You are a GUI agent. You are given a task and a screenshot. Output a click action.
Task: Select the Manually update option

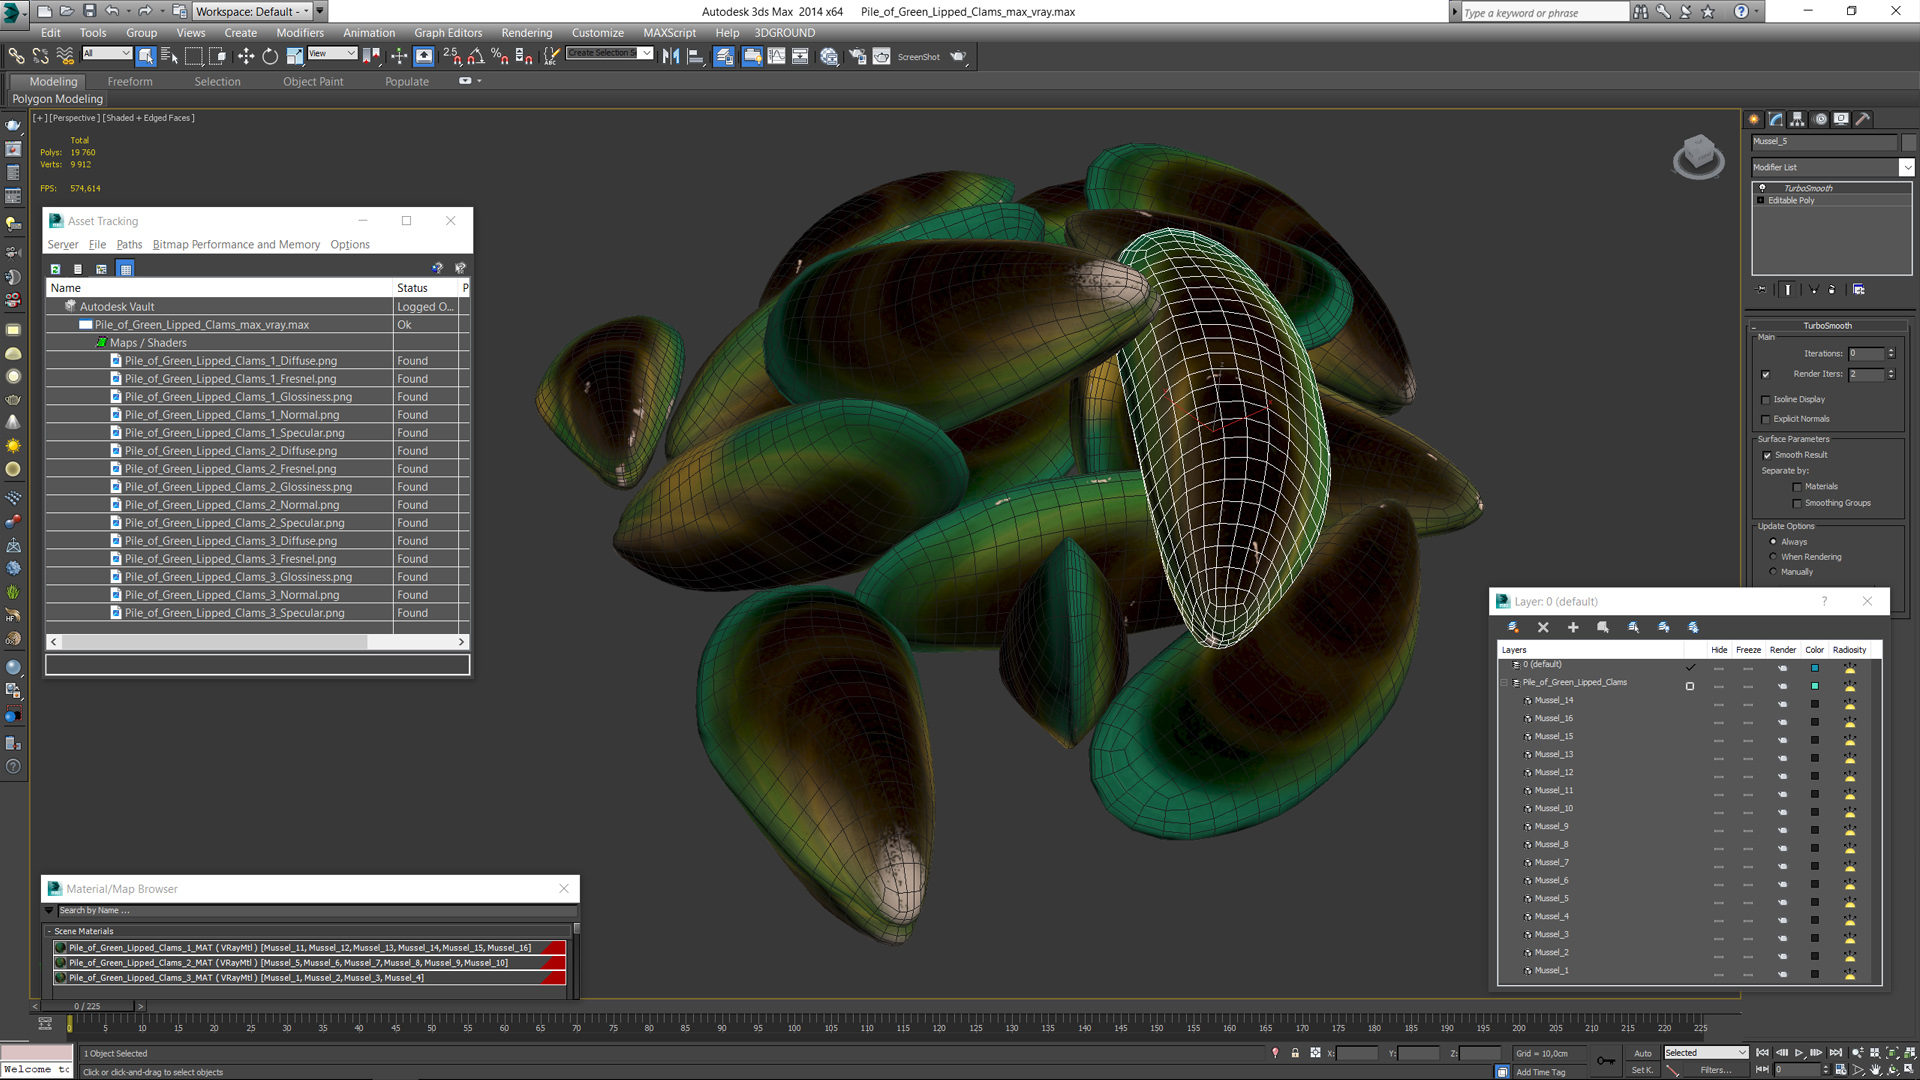pyautogui.click(x=1773, y=572)
